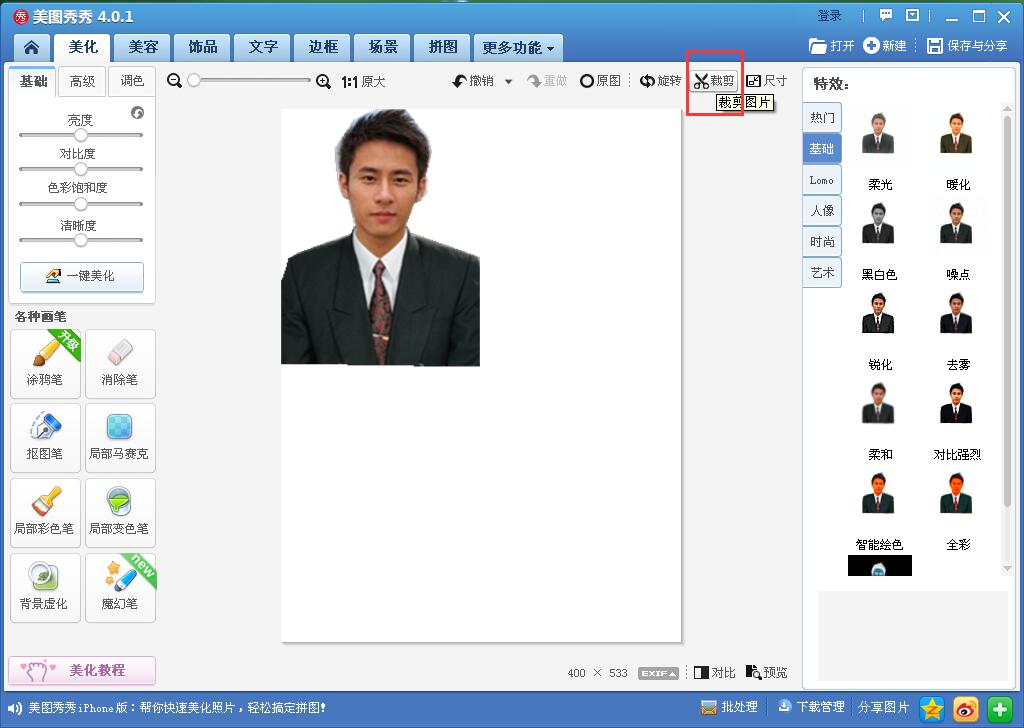Select the 消除笔 eraser pen tool
Screen dimensions: 1024x728
[120, 362]
